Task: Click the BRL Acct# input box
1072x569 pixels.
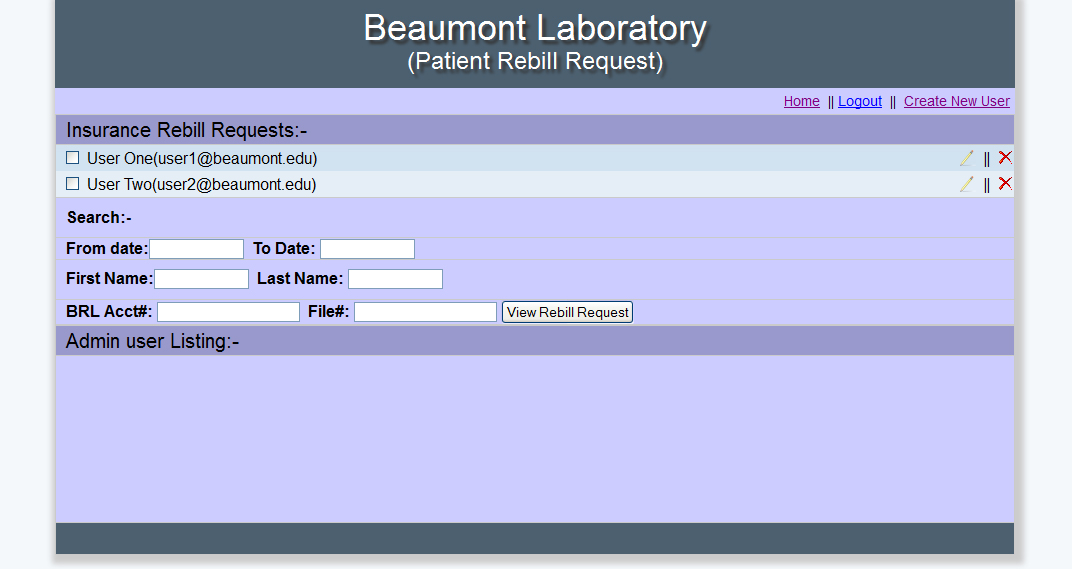Action: (228, 312)
